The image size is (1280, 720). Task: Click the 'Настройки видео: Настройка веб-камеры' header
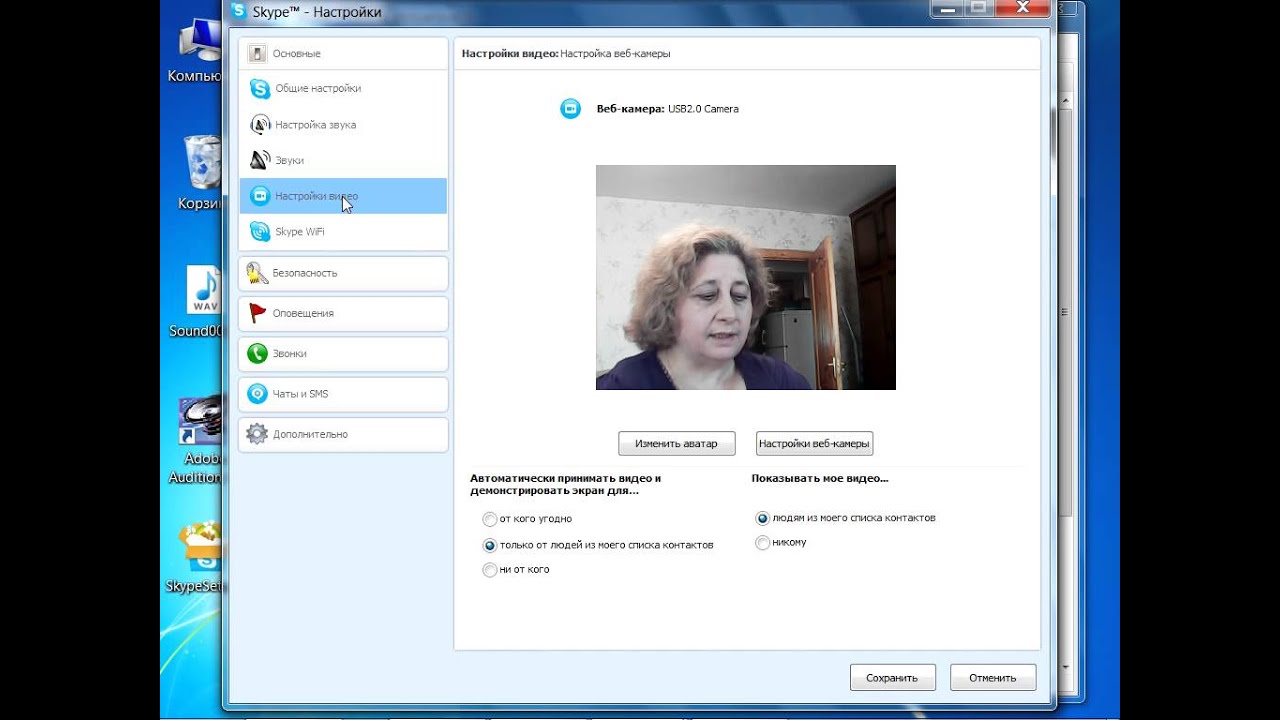point(566,54)
